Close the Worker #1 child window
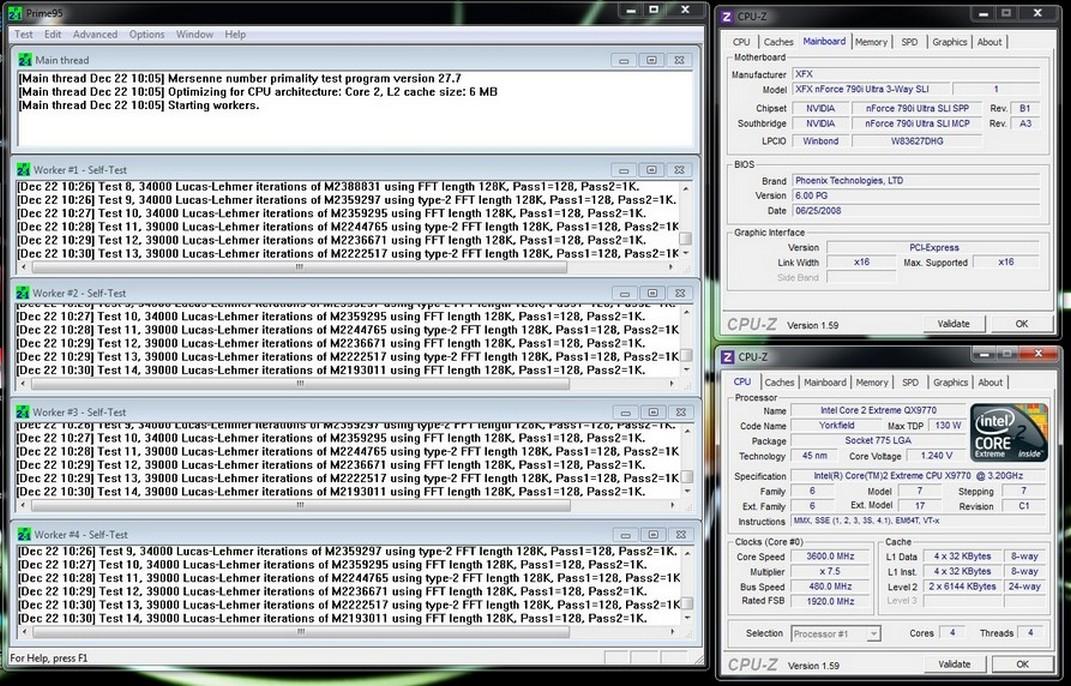This screenshot has width=1071, height=686. pos(680,170)
